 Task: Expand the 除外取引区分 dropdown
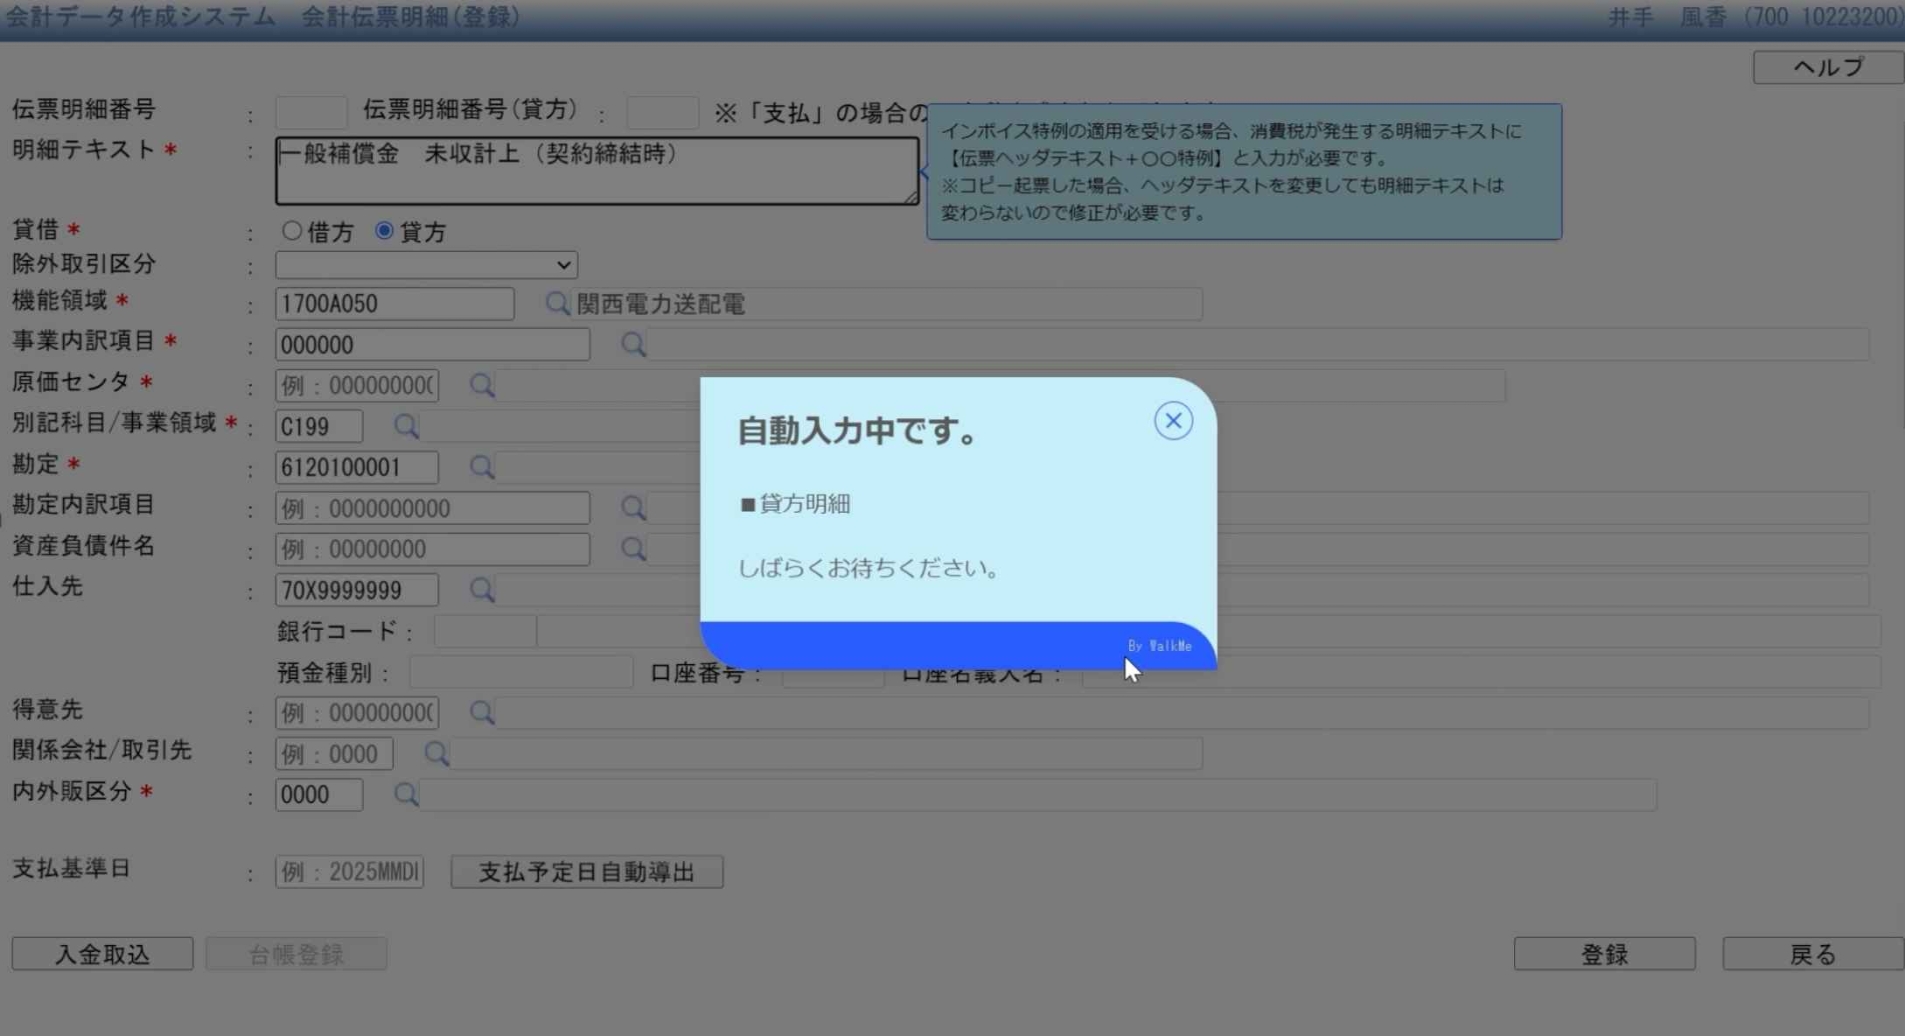click(426, 265)
